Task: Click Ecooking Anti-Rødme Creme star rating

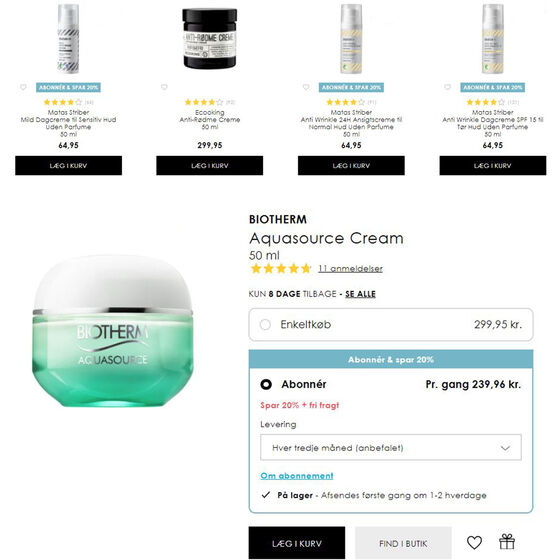Action: coord(204,102)
